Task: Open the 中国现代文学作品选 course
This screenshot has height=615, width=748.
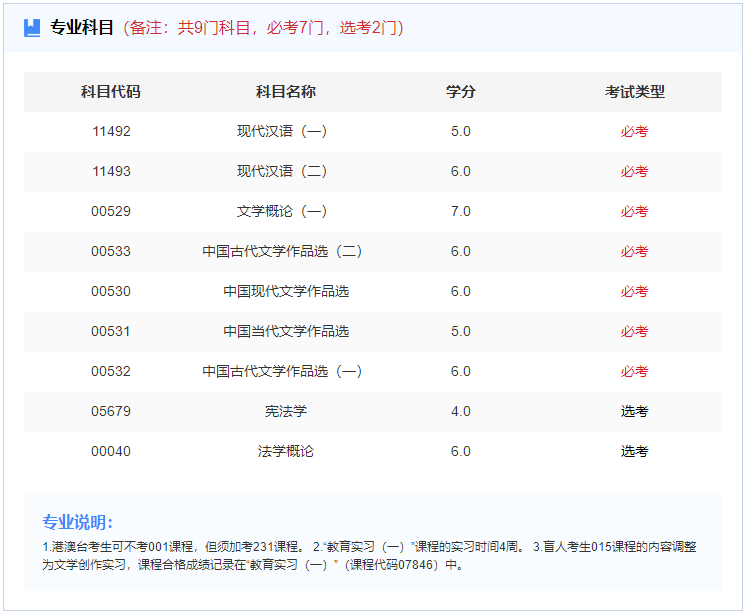Action: (x=286, y=291)
